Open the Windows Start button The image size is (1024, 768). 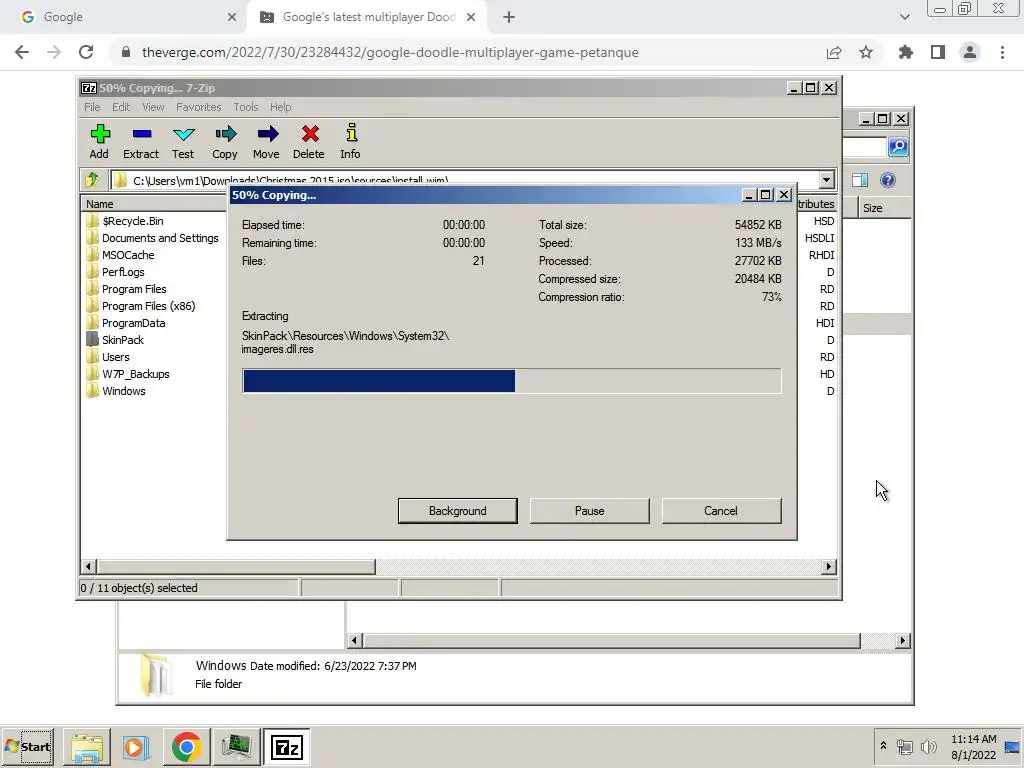(28, 747)
